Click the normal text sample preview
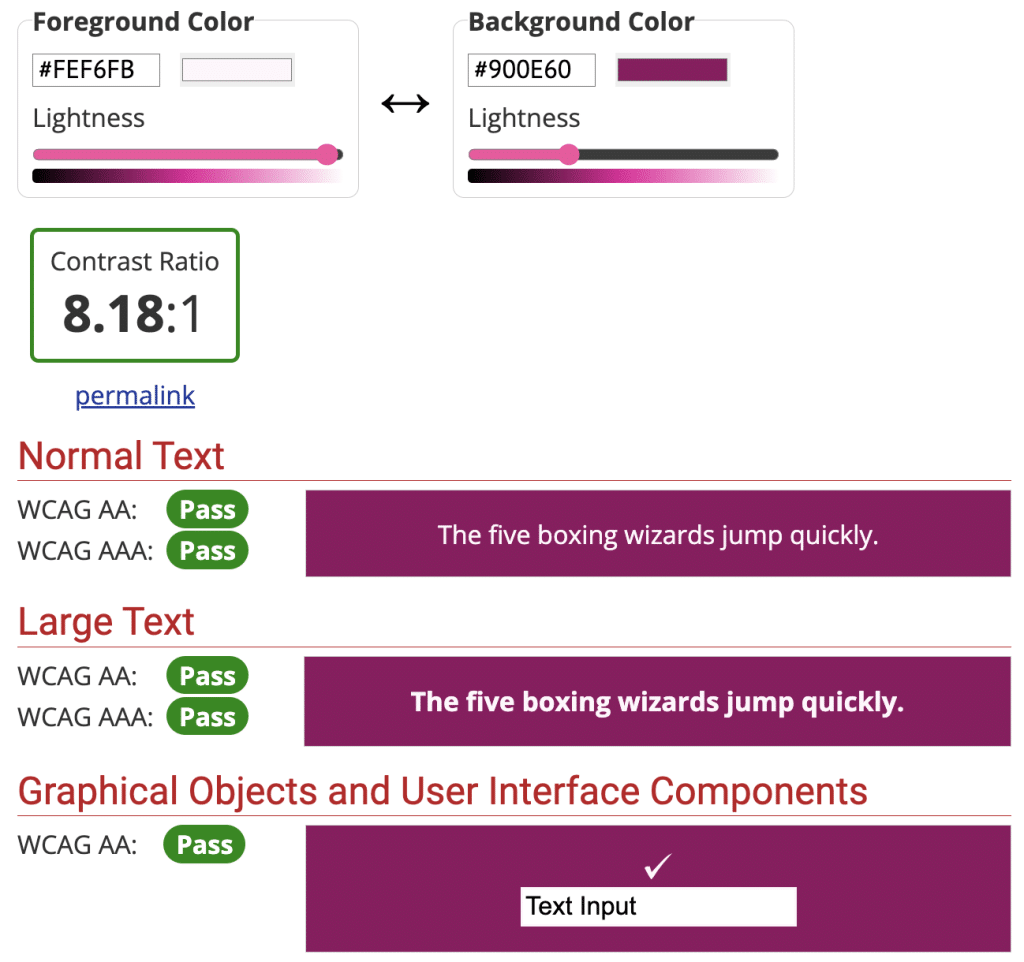Viewport: 1024px width, 962px height. click(x=658, y=534)
